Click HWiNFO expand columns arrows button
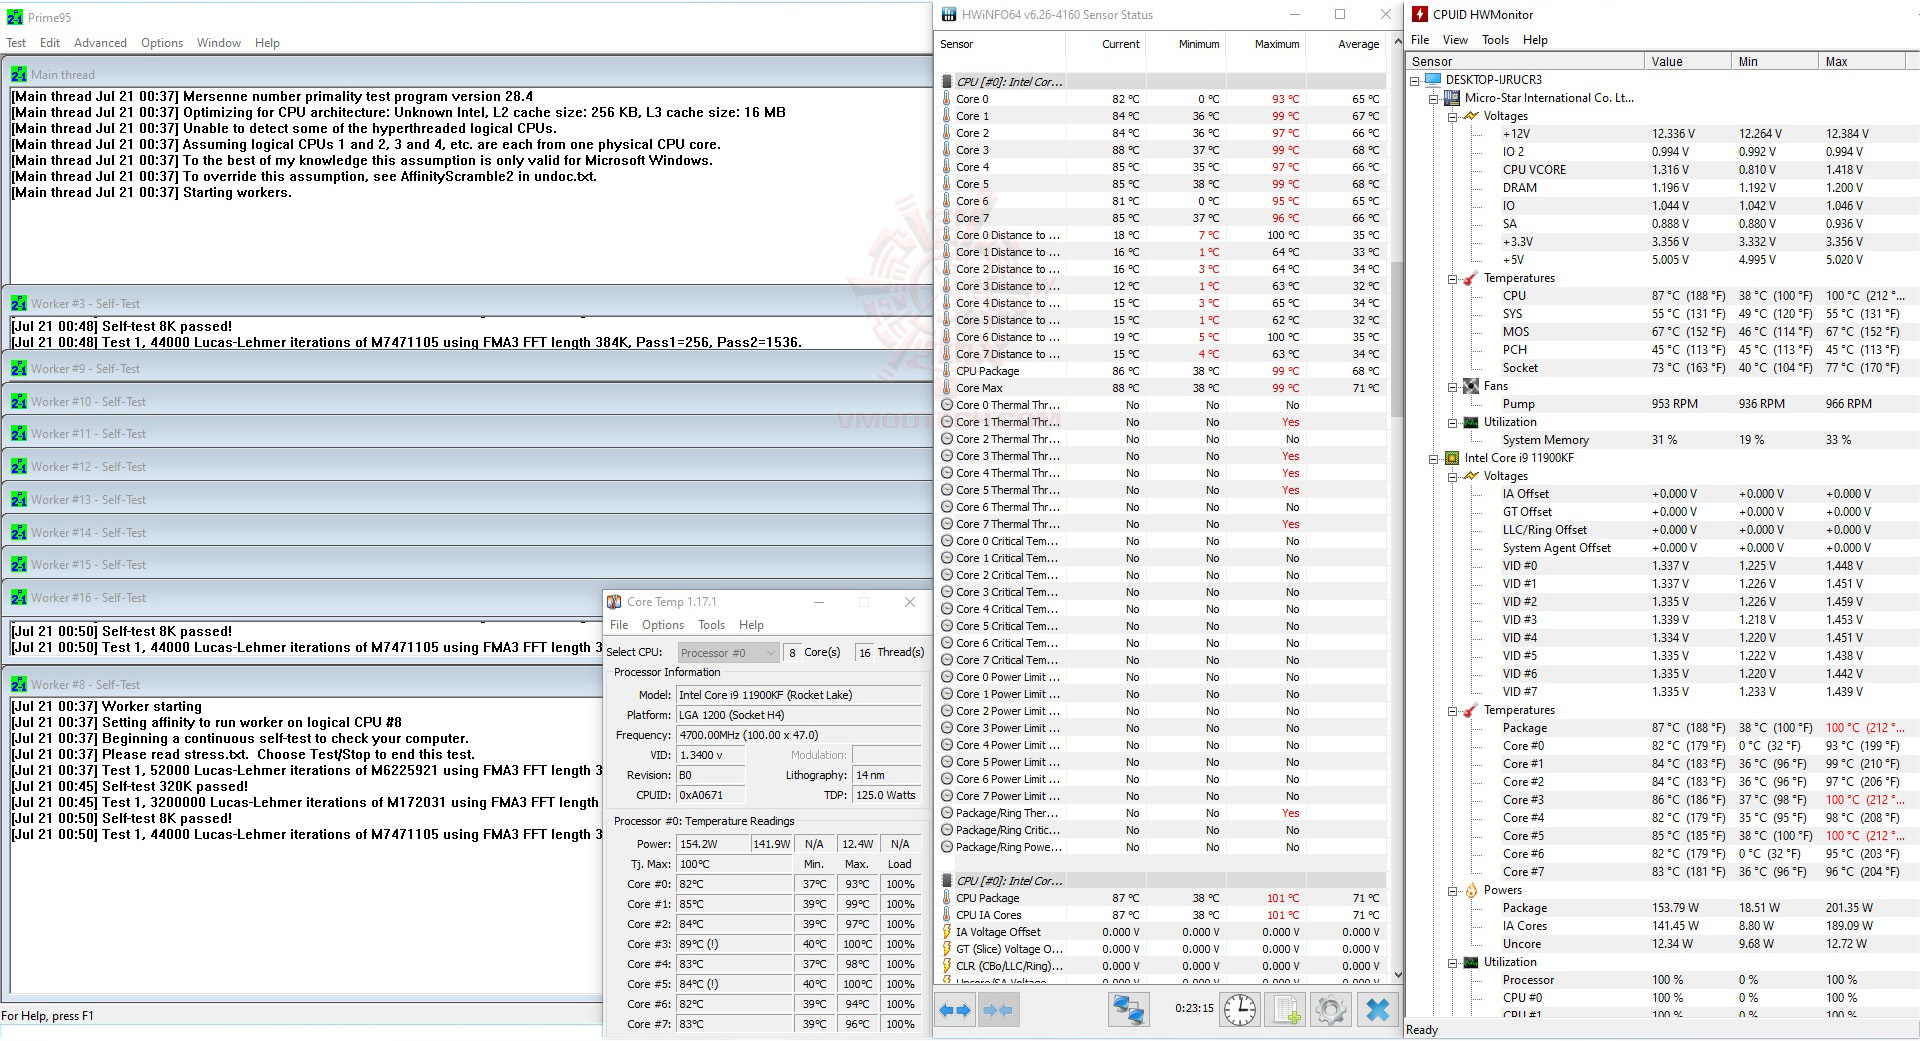 point(955,1010)
